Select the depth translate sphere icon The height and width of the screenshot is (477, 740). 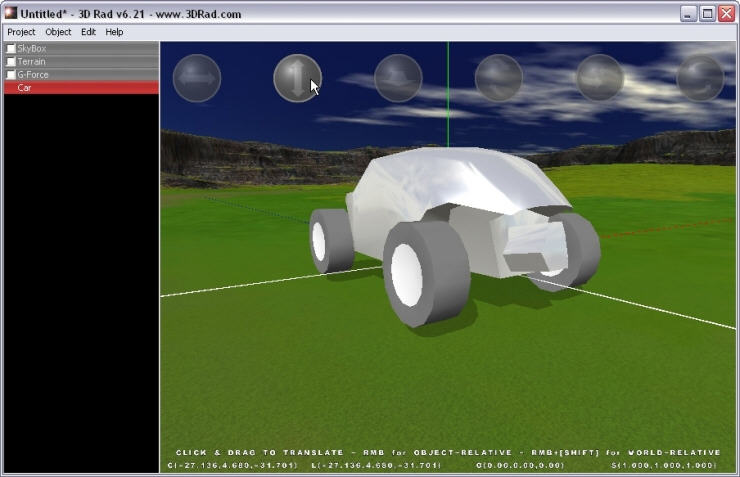coord(398,78)
